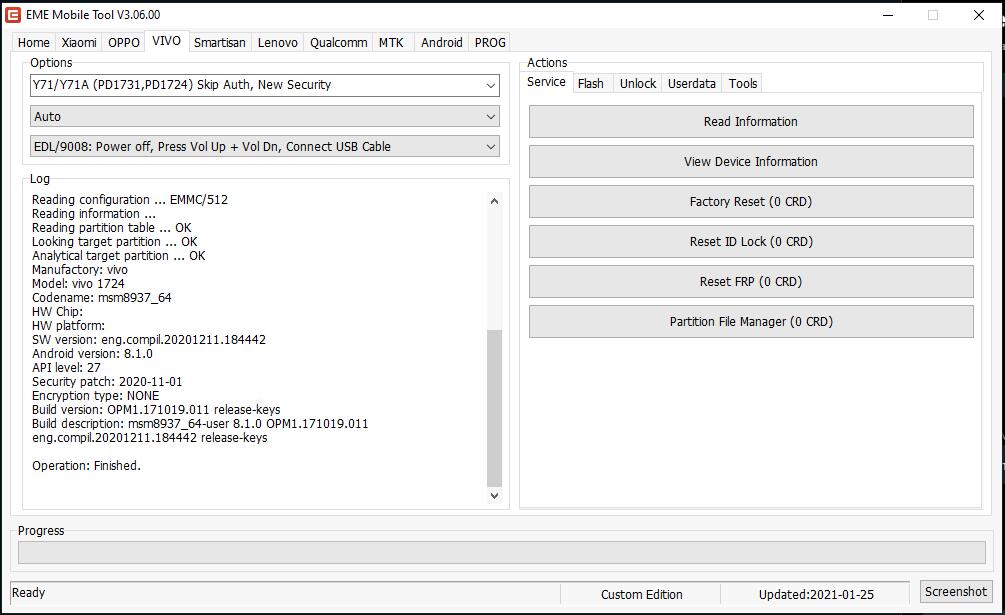This screenshot has height=615, width=1005.
Task: Click the 'Ready' status bar text
Action: coord(28,593)
